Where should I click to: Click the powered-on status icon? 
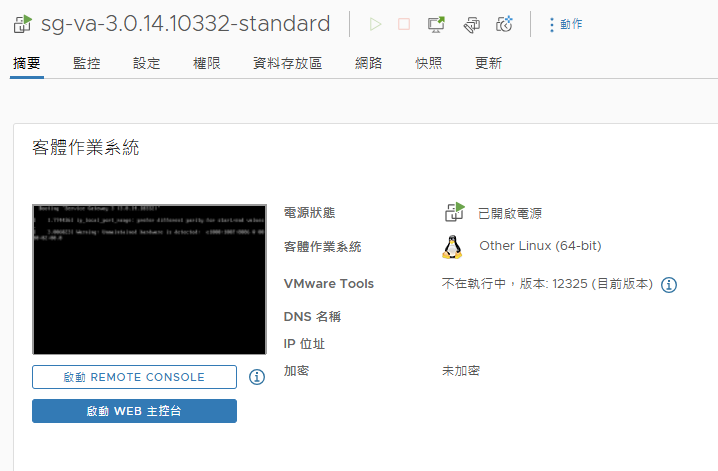(x=455, y=212)
